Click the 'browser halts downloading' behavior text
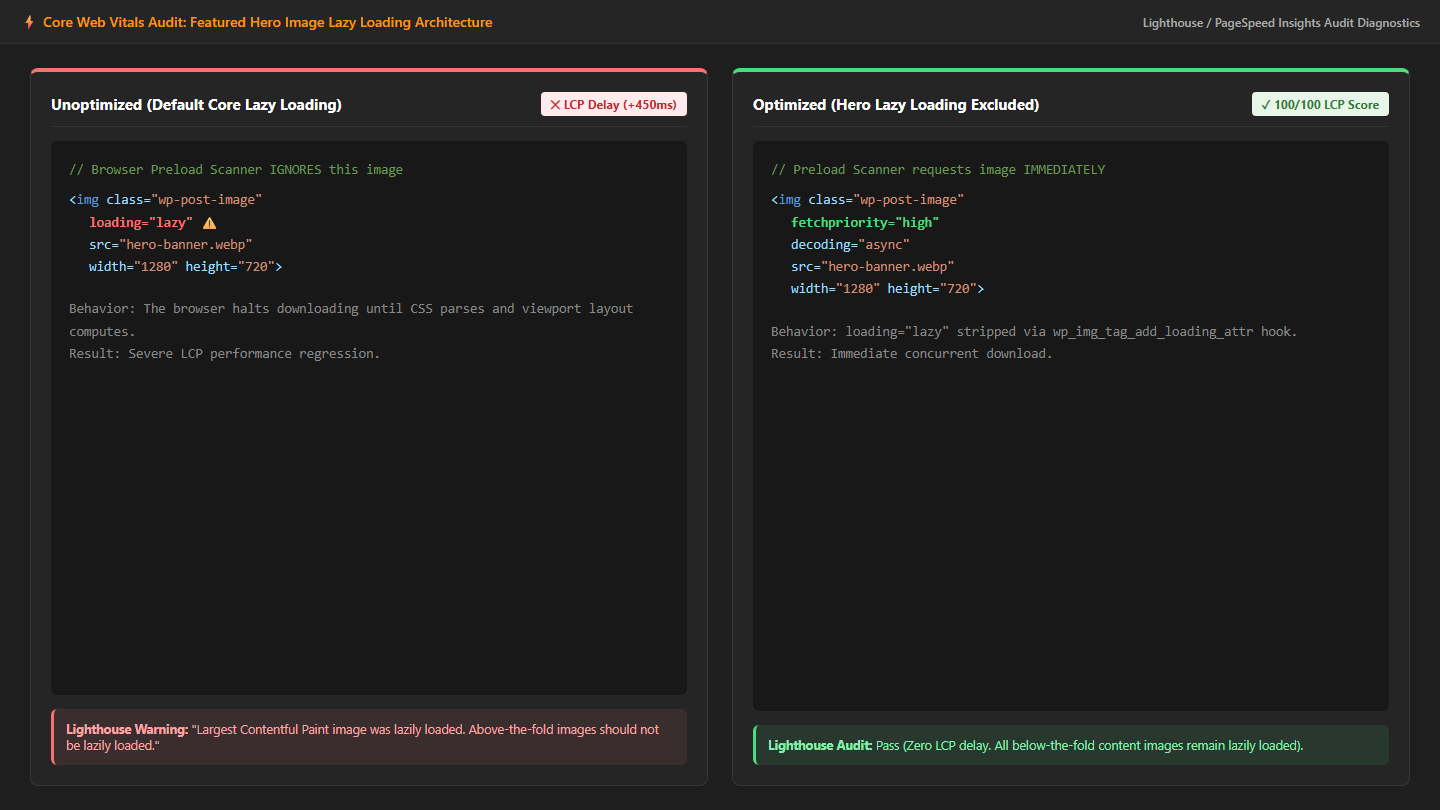This screenshot has width=1440, height=810. click(351, 320)
